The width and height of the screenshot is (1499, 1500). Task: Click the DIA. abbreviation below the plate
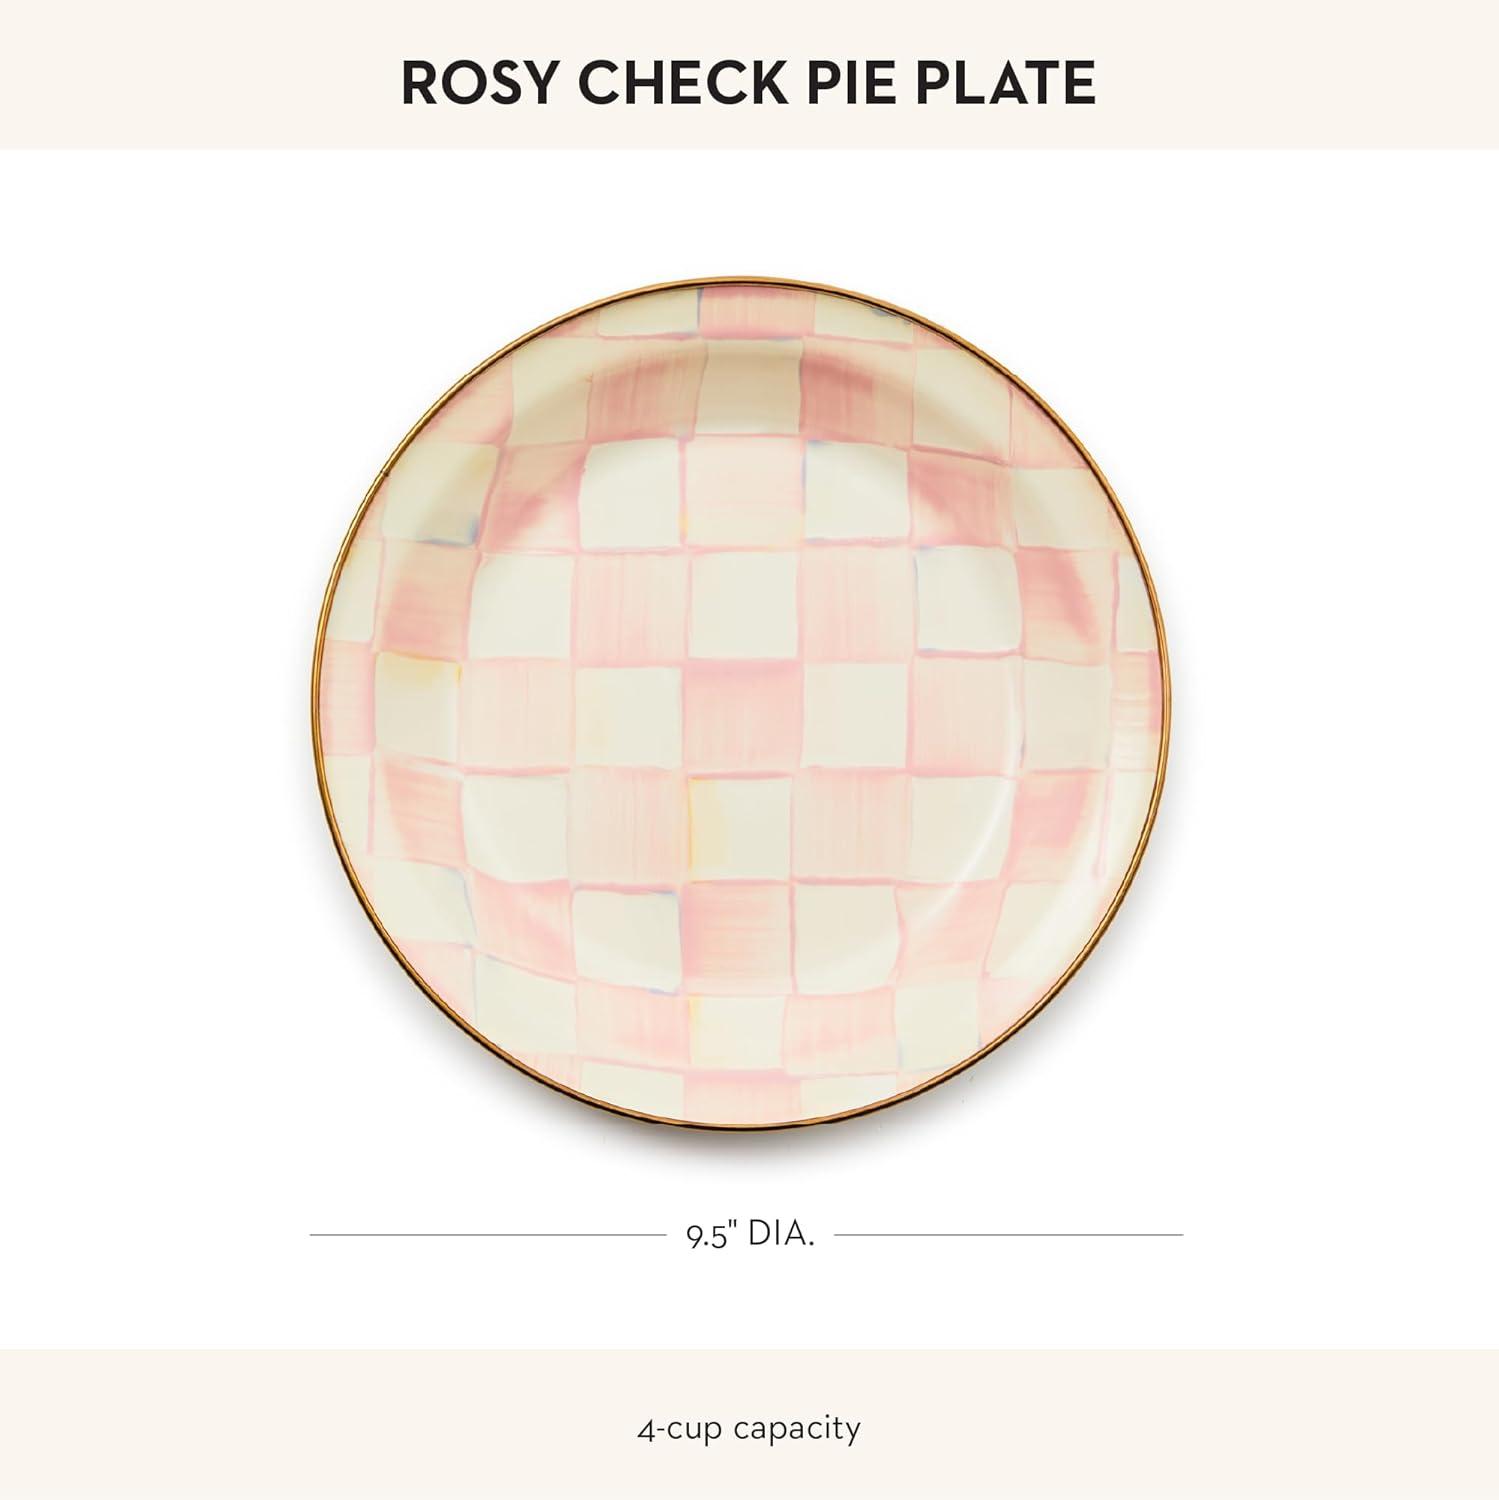coord(781,1235)
